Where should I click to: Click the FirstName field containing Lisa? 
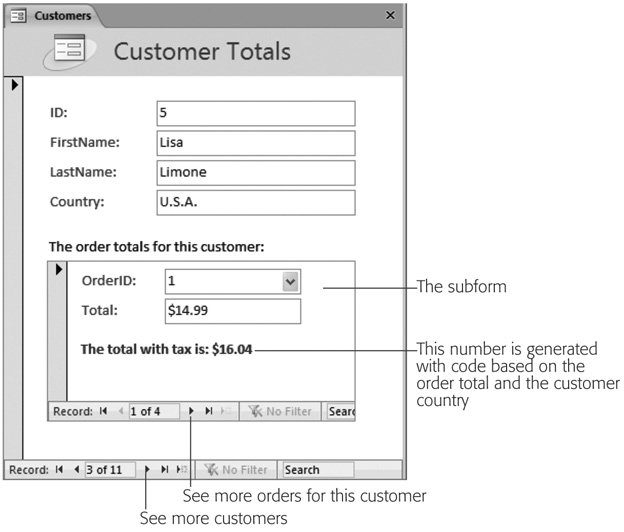[256, 143]
